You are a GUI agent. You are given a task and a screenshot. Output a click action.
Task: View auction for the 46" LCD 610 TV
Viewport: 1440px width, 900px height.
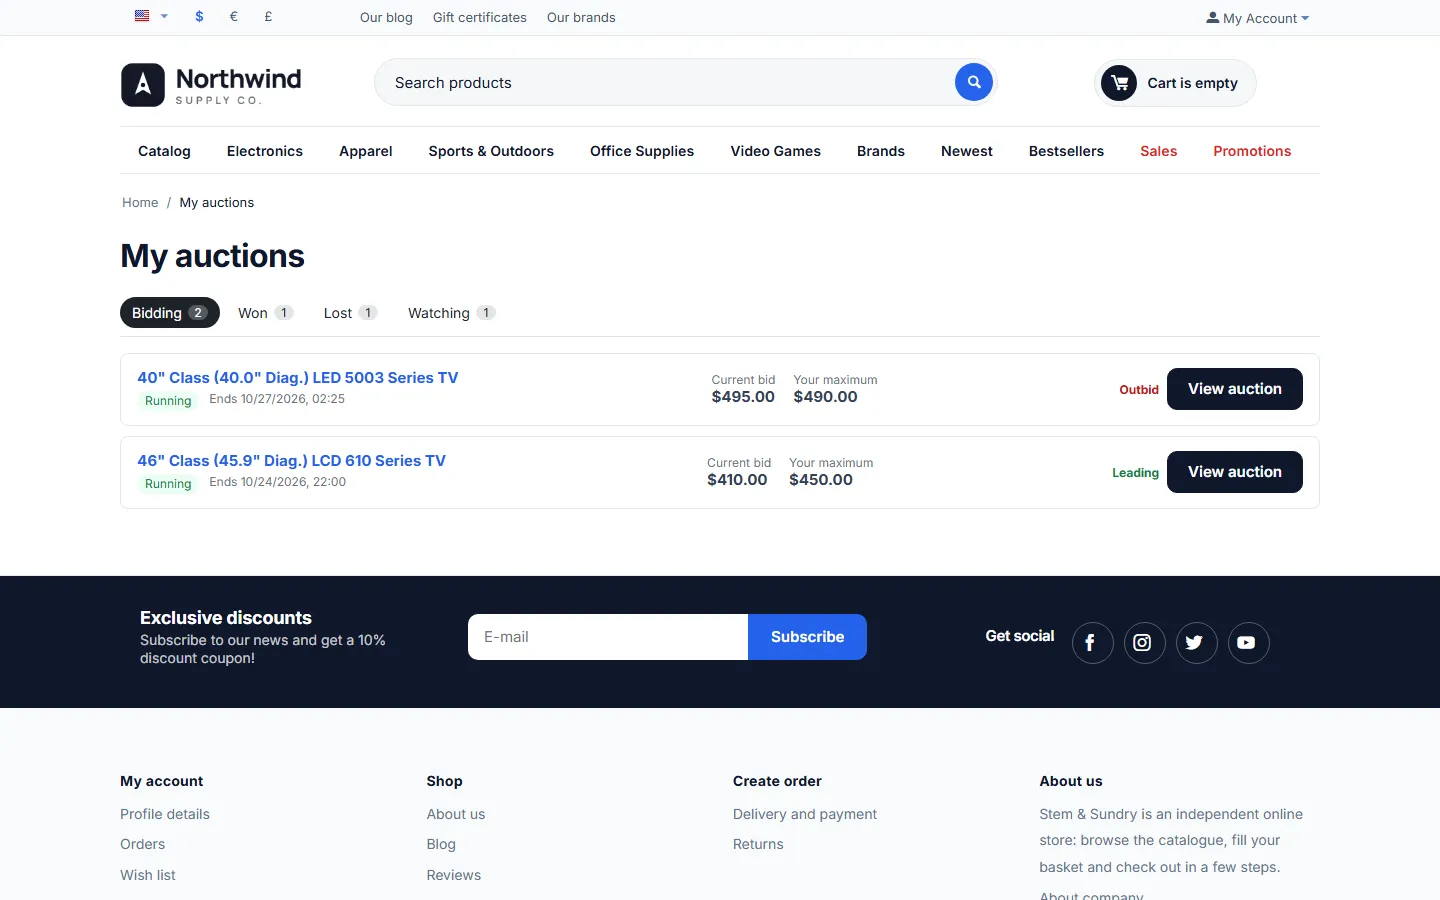pos(1235,472)
